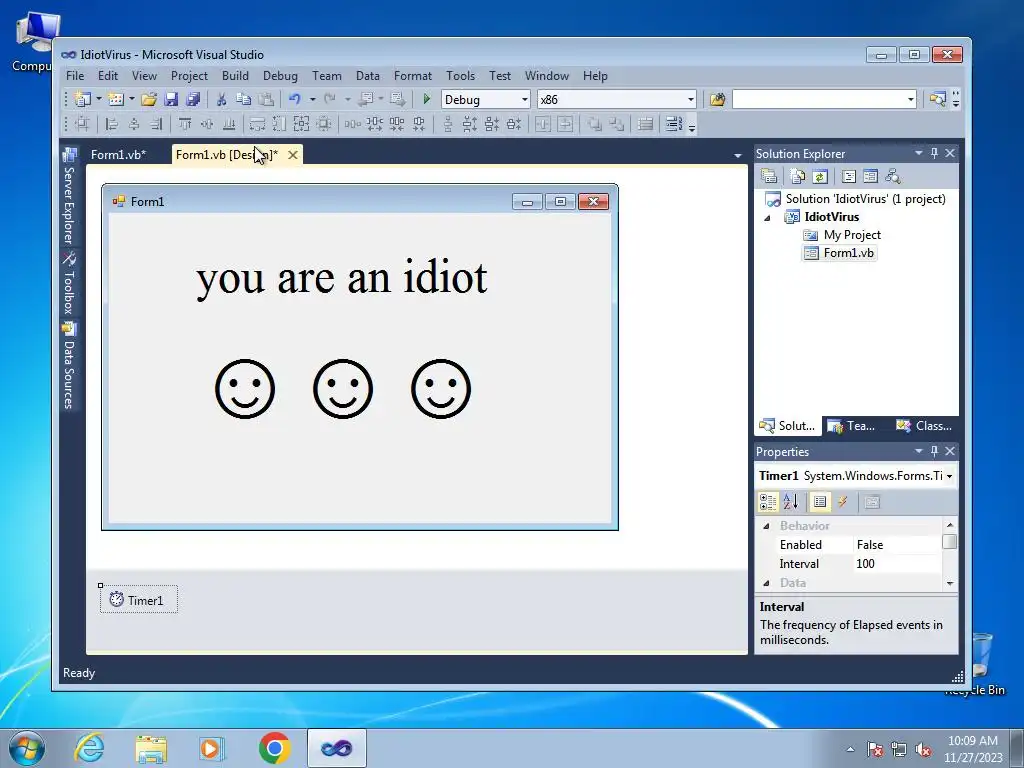Screen dimensions: 1024x768
Task: Click the Interval value field showing 100
Action: [x=896, y=564]
